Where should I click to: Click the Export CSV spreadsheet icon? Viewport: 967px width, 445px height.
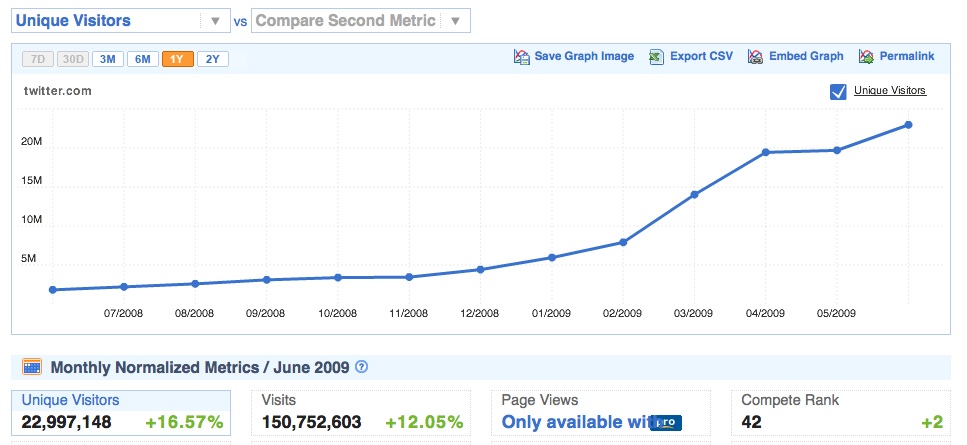click(656, 57)
